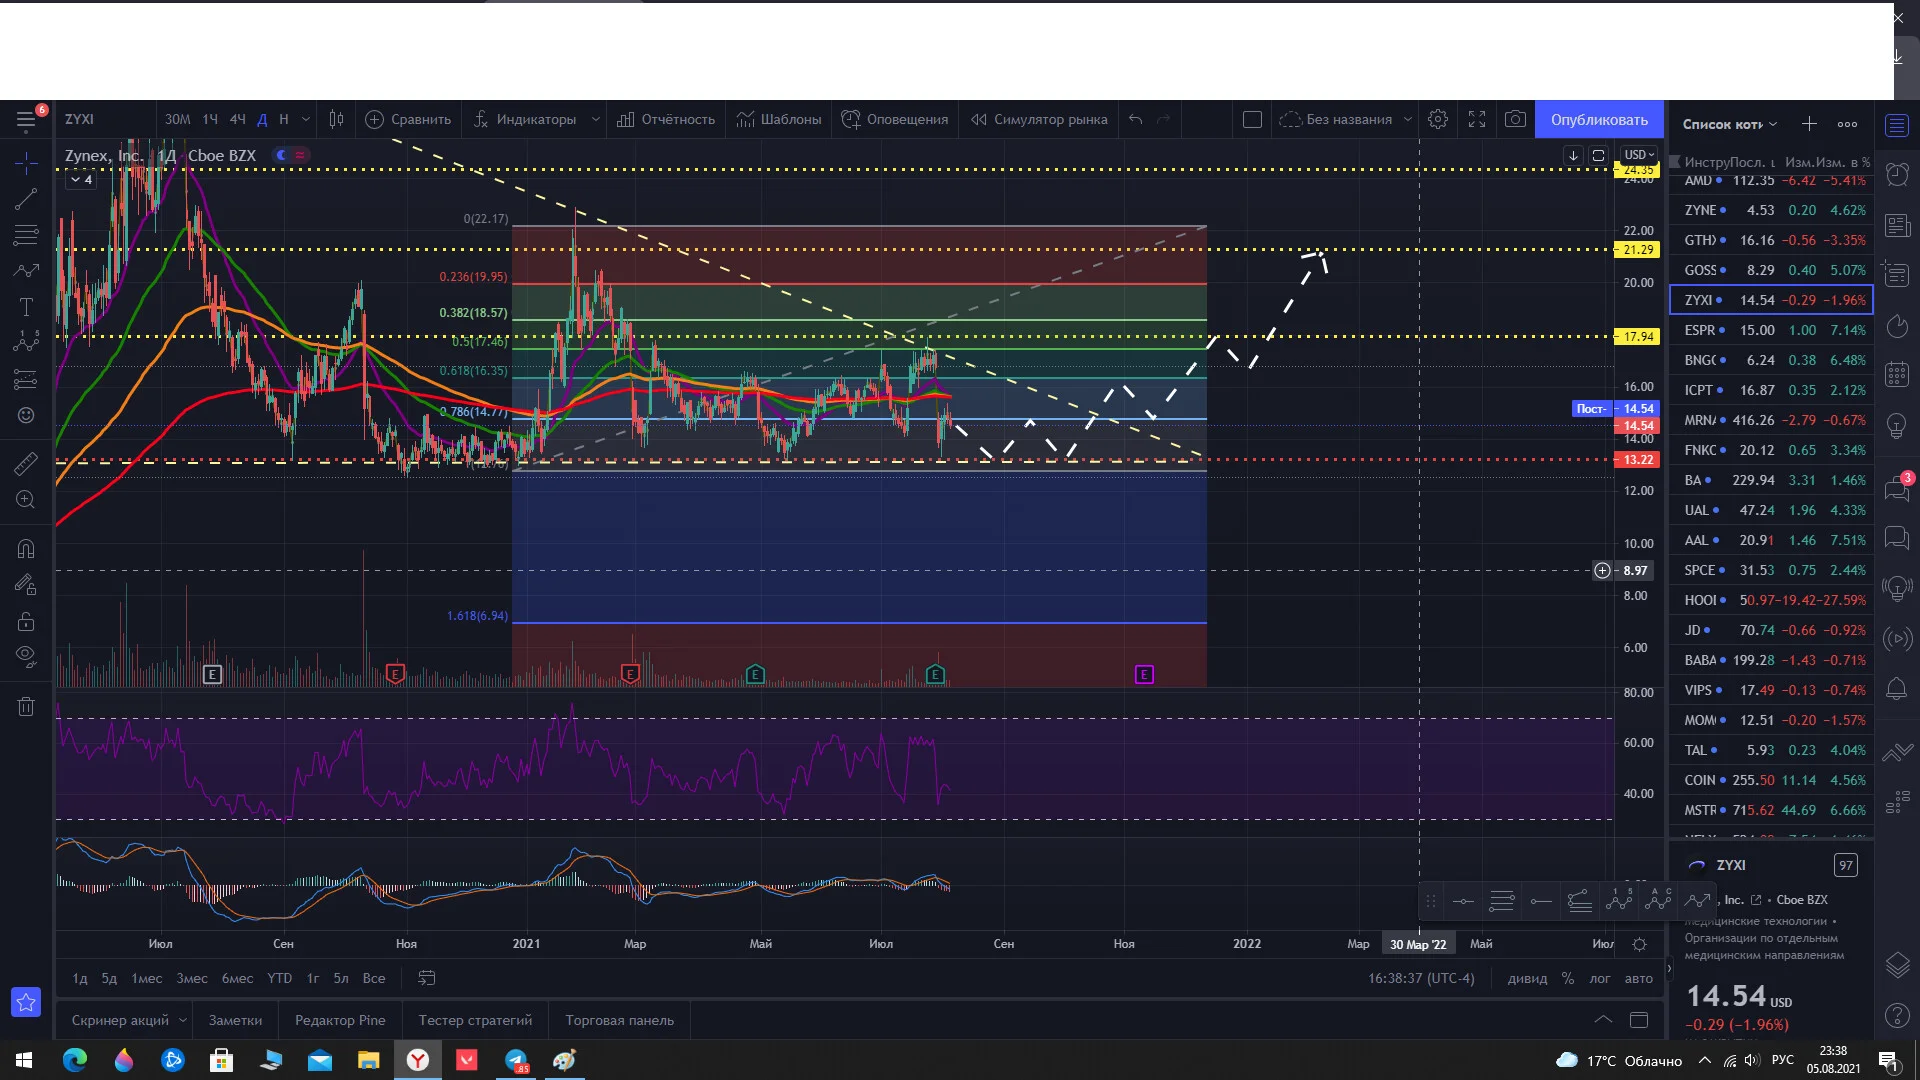Switch to the Тестер стратегий tab
The width and height of the screenshot is (1920, 1080).
click(x=475, y=1021)
